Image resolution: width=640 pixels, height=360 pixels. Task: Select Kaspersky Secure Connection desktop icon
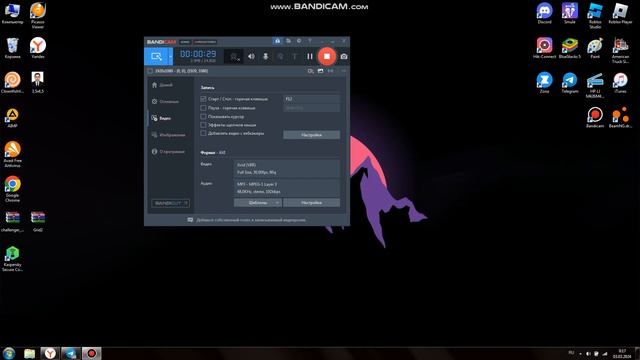[x=13, y=258]
